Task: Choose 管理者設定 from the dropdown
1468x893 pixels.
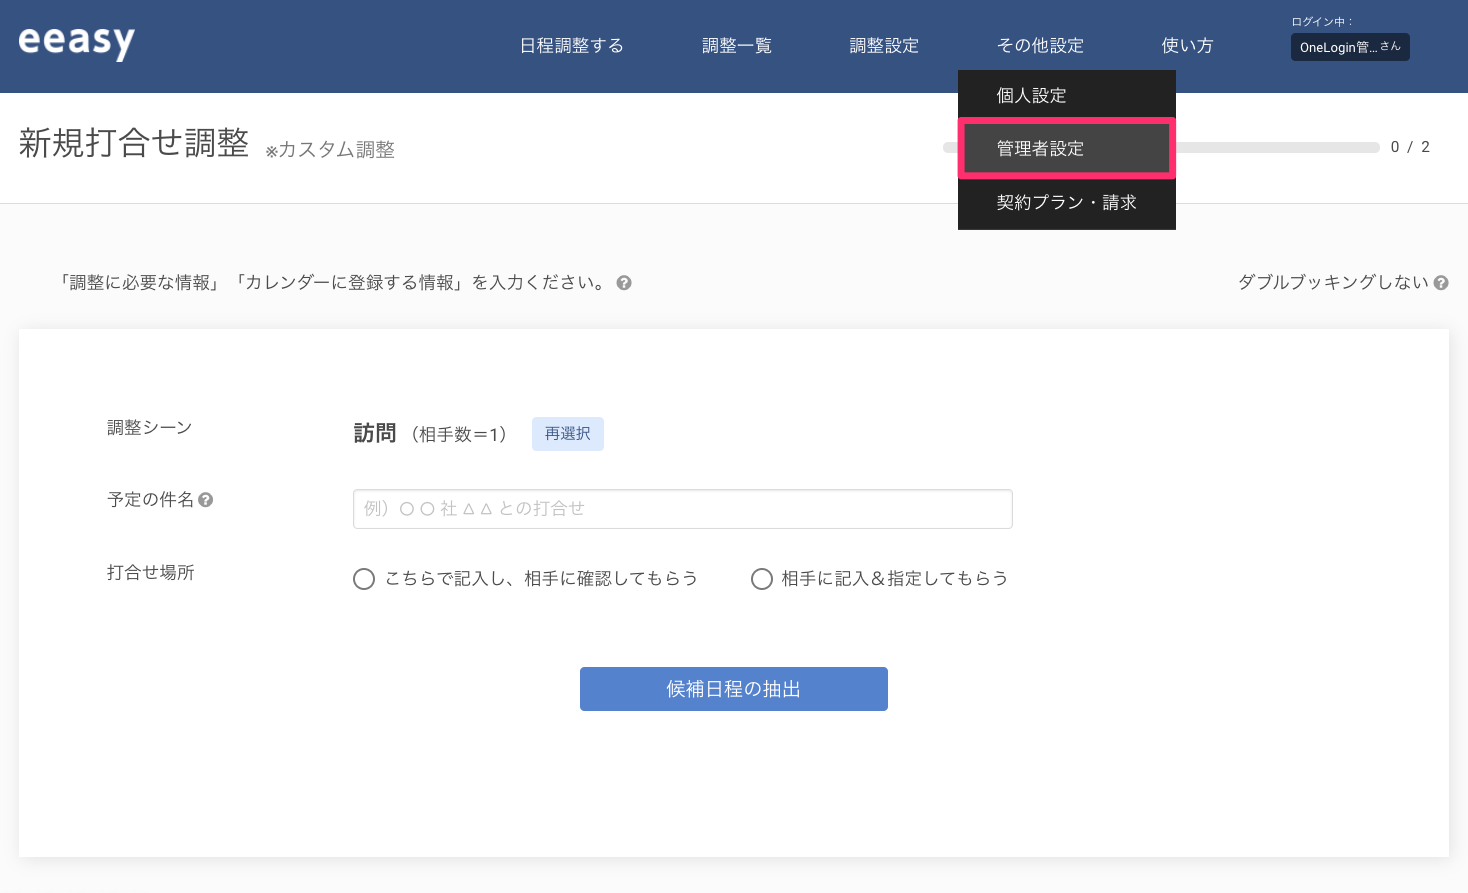Action: (1067, 149)
